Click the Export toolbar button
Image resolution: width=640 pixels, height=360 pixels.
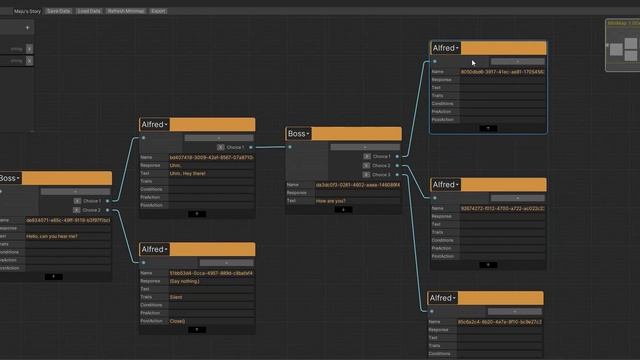[158, 11]
